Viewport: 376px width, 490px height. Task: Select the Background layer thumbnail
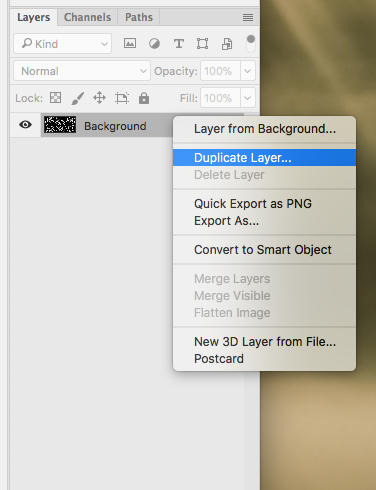click(60, 125)
